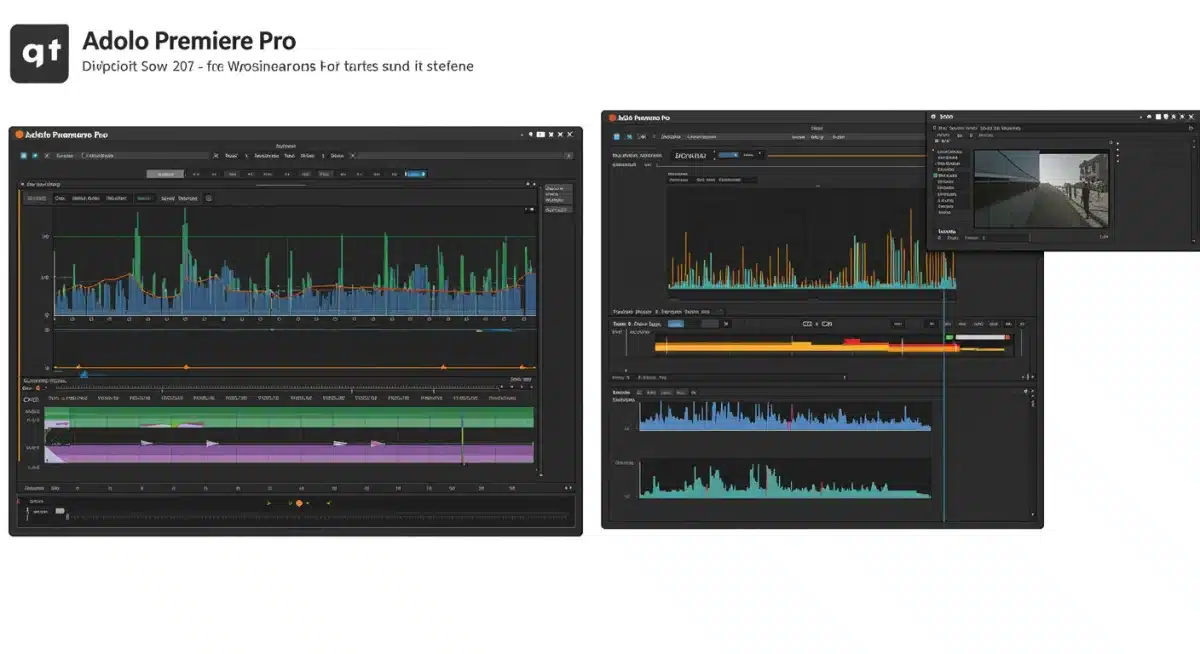Open the blue dropdown beside the DCNASBAZ field
This screenshot has width=1200, height=654.
point(728,155)
